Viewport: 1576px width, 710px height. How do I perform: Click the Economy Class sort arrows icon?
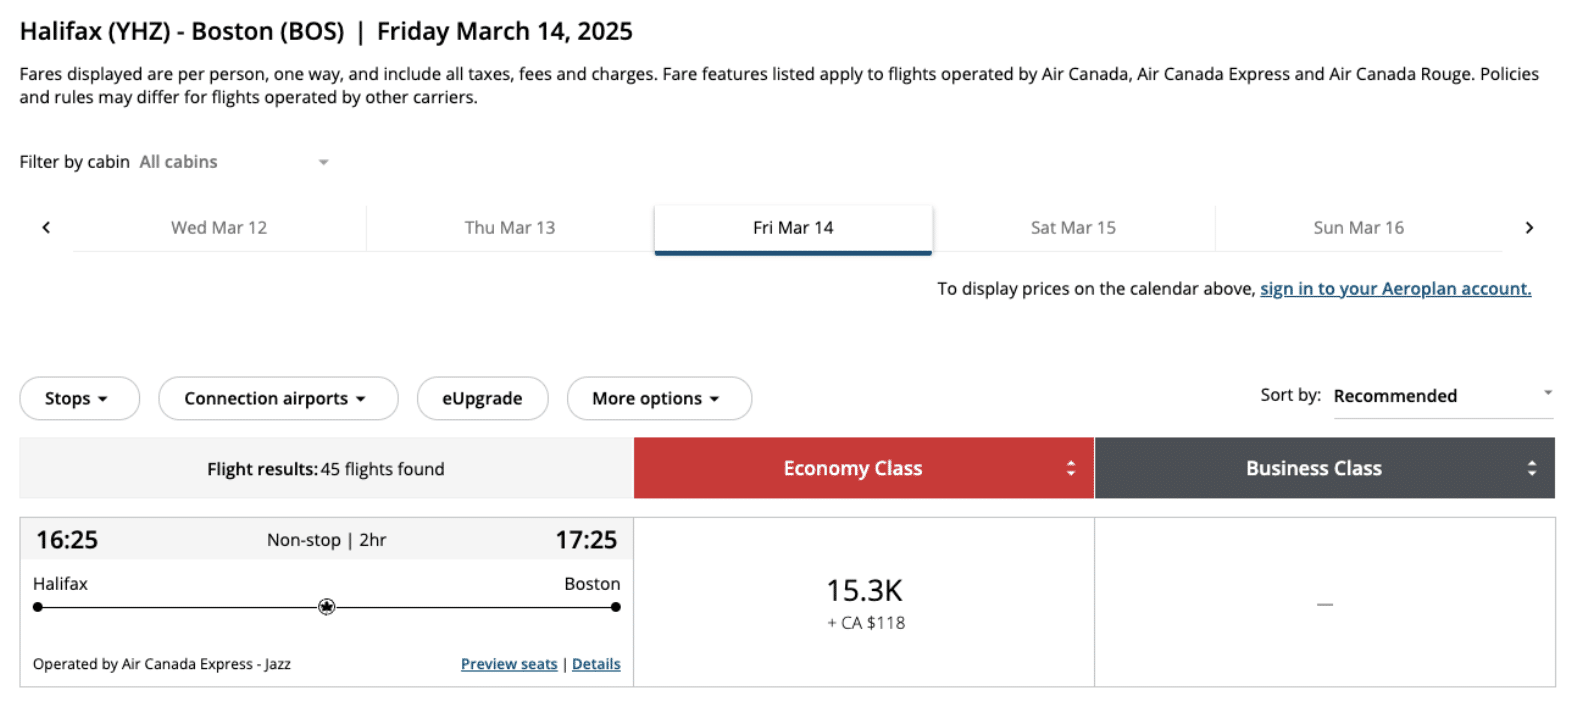click(x=1071, y=468)
